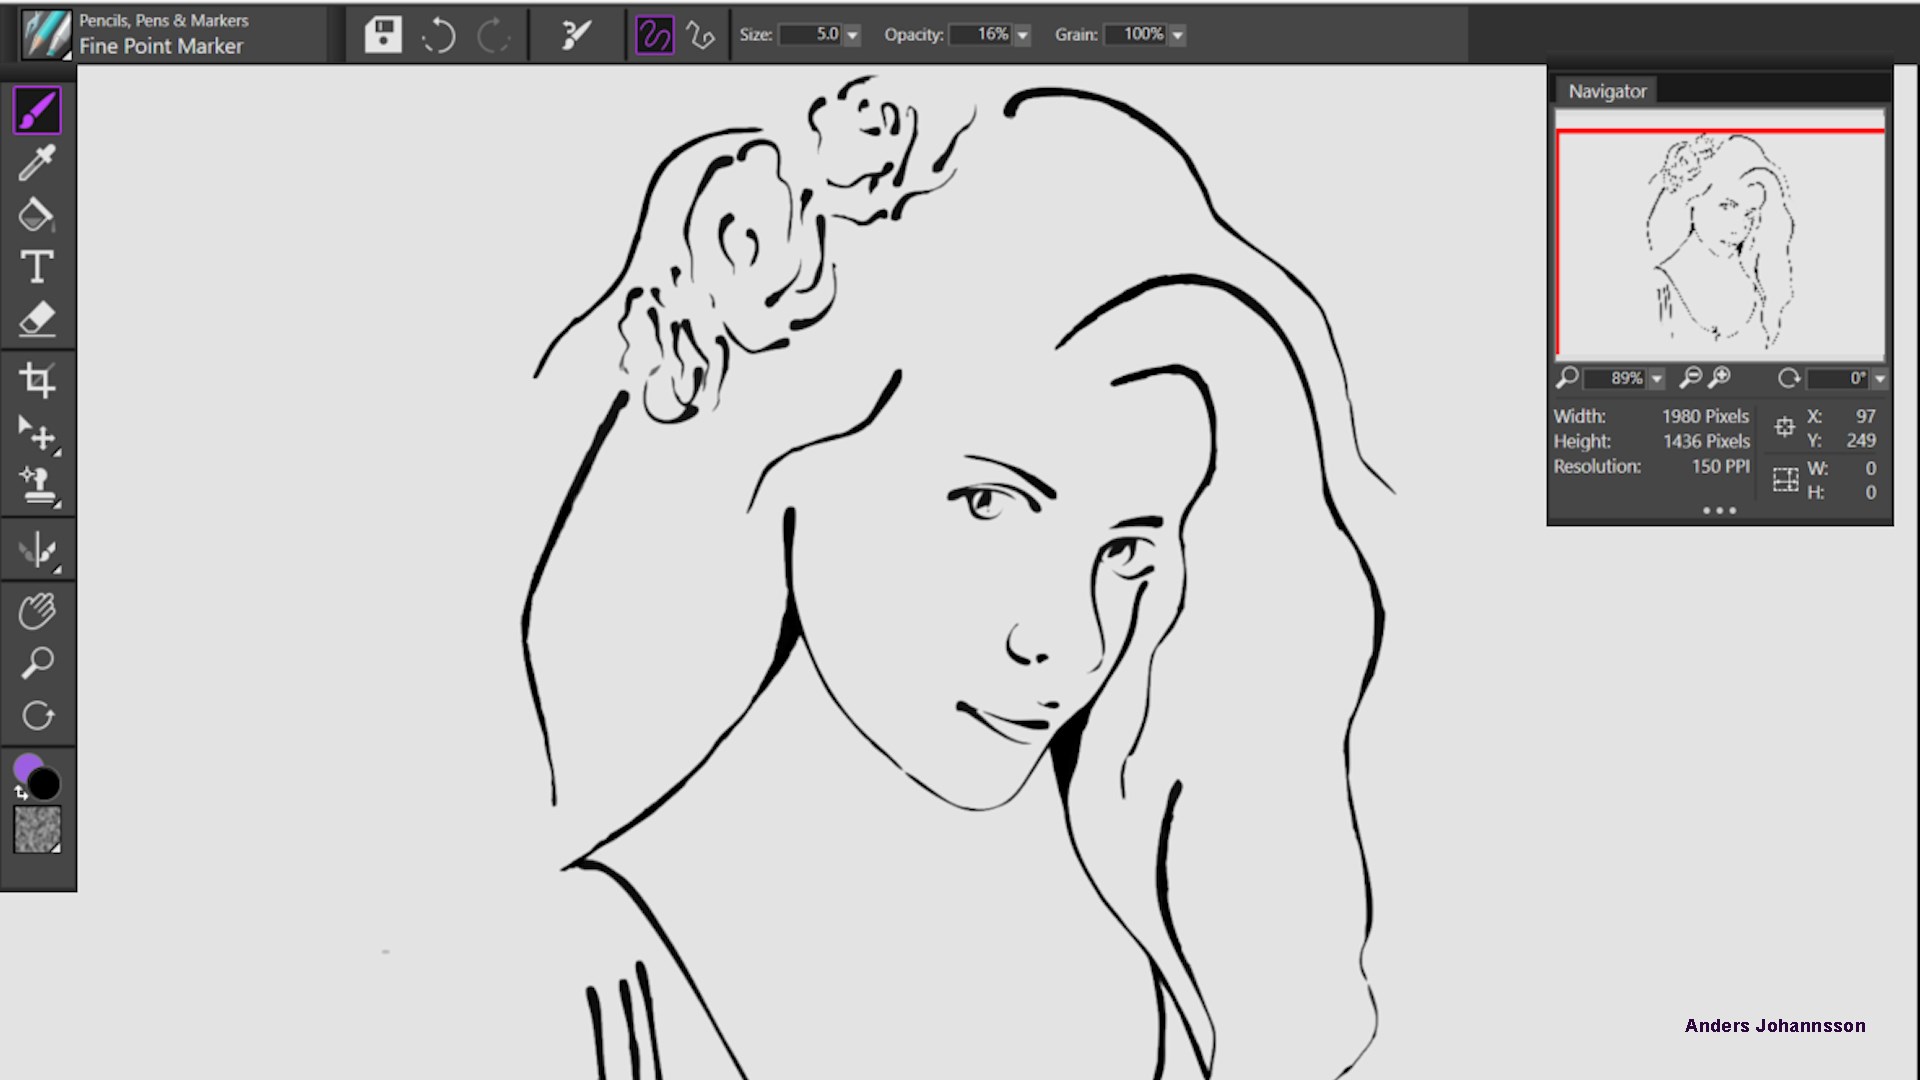The image size is (1920, 1080).
Task: Toggle the Mirror Painting tool
Action: point(37,550)
